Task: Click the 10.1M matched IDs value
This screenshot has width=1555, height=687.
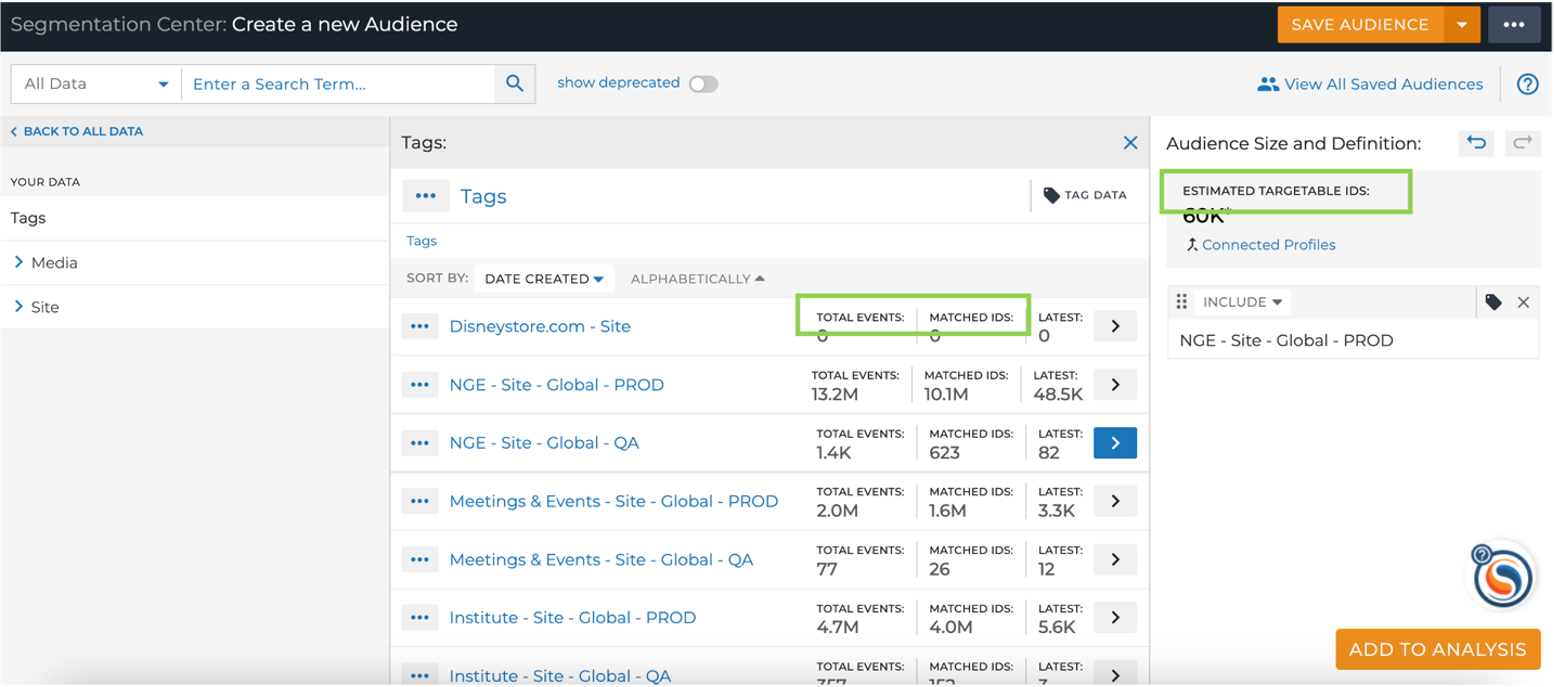Action: 945,394
